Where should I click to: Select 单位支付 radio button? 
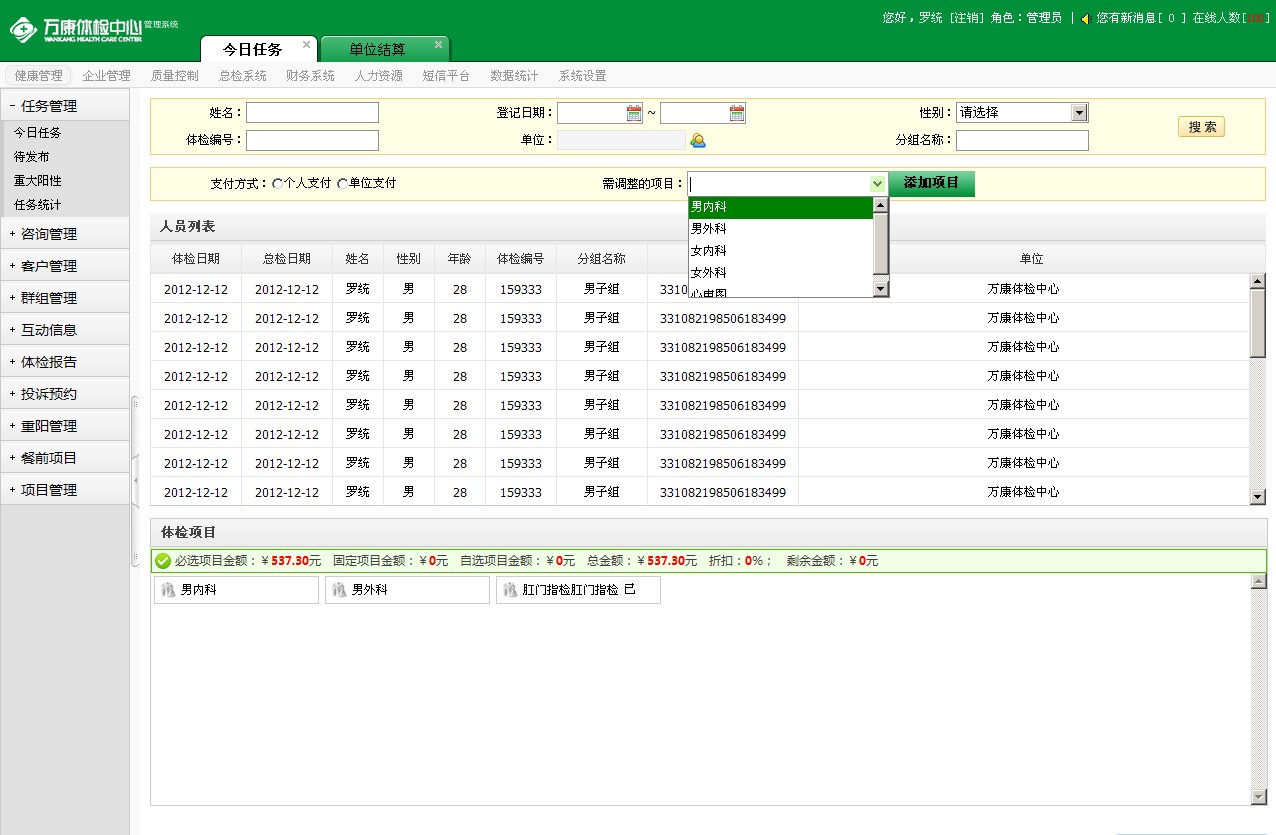pyautogui.click(x=342, y=184)
